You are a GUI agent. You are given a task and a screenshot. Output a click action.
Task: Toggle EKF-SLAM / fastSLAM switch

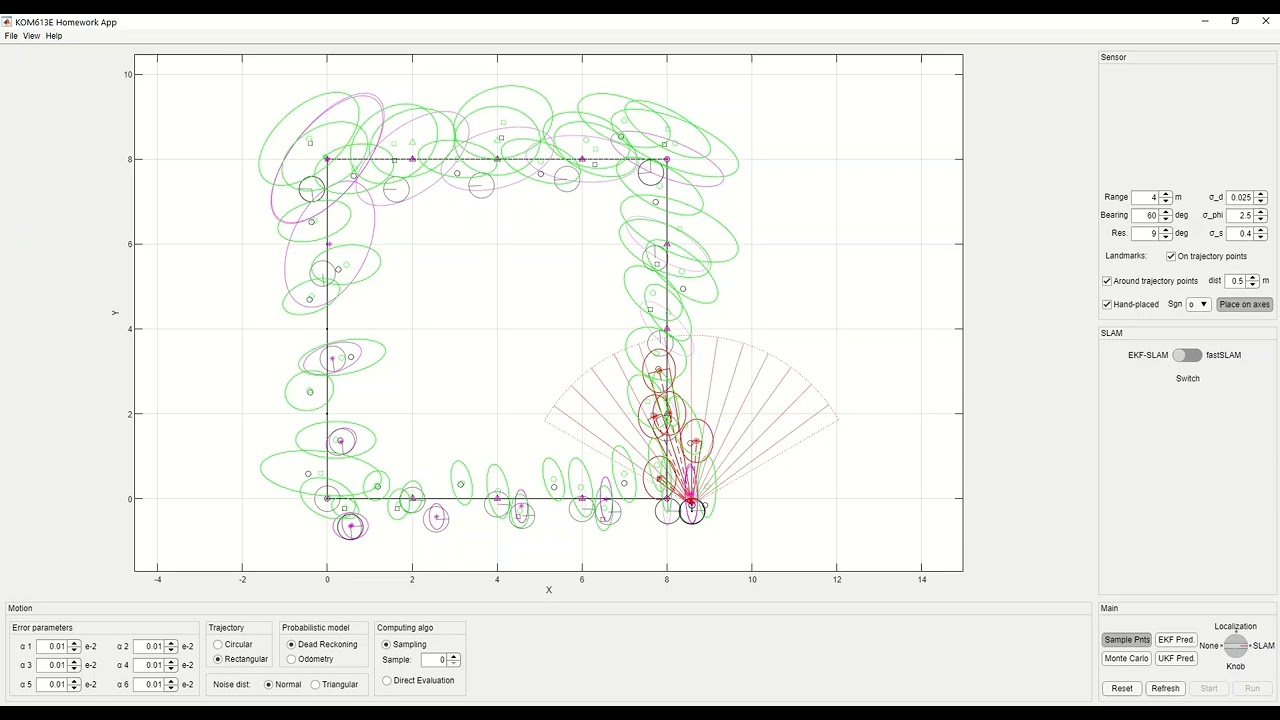tap(1187, 355)
